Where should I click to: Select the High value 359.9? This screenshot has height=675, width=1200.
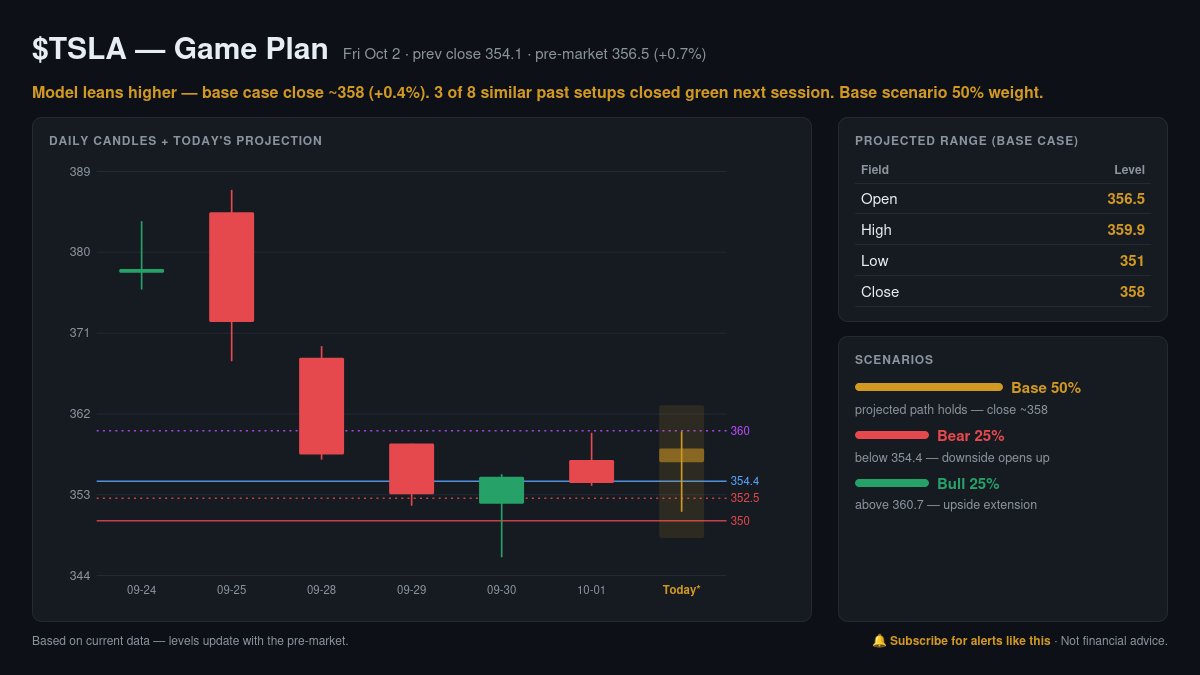[x=1126, y=230]
